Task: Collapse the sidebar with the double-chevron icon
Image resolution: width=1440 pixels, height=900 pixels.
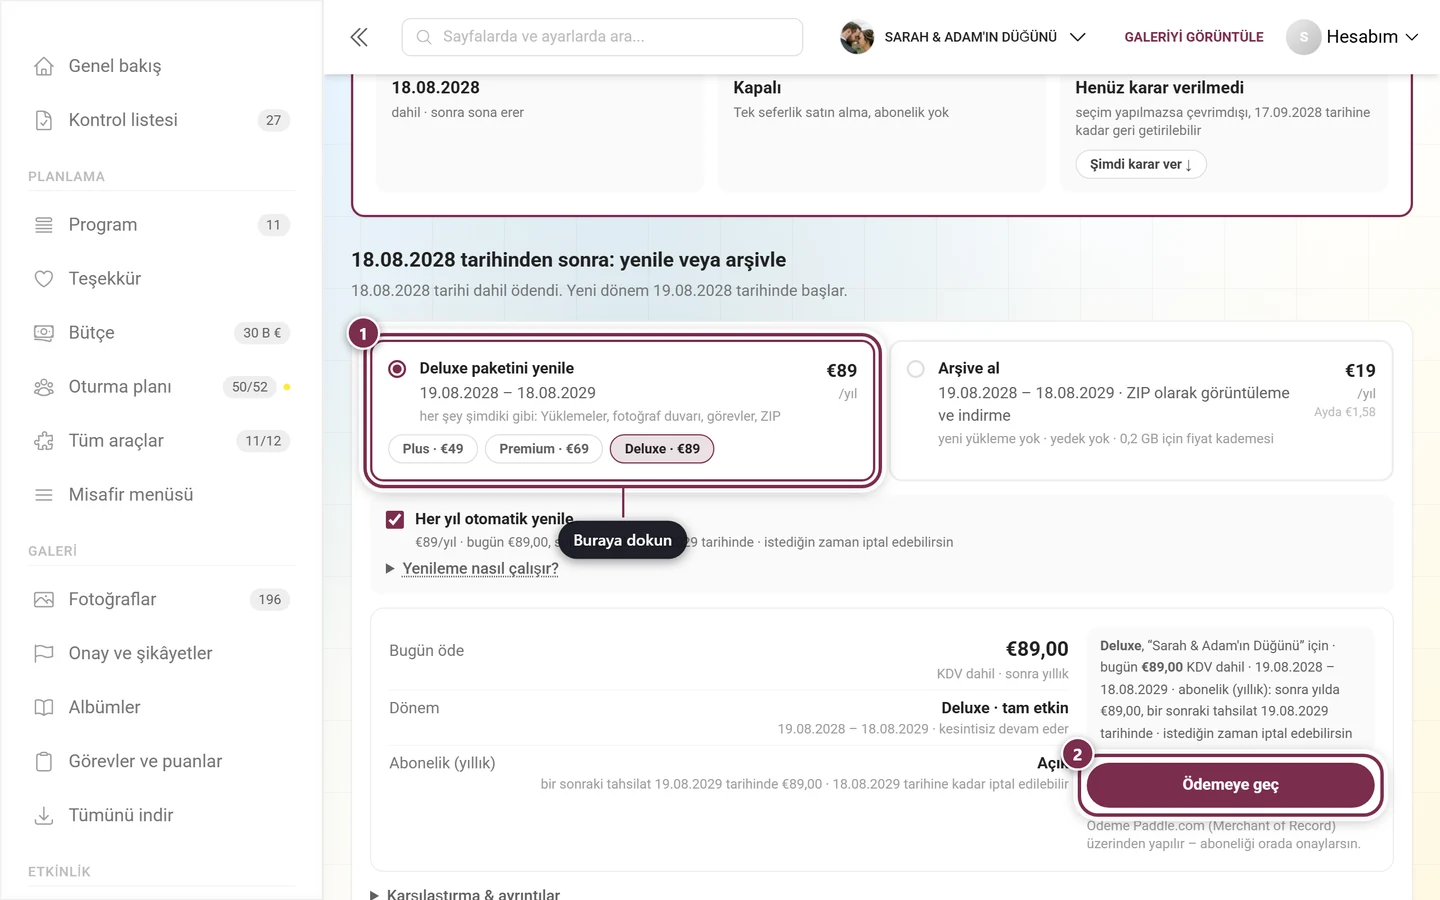Action: pos(359,37)
